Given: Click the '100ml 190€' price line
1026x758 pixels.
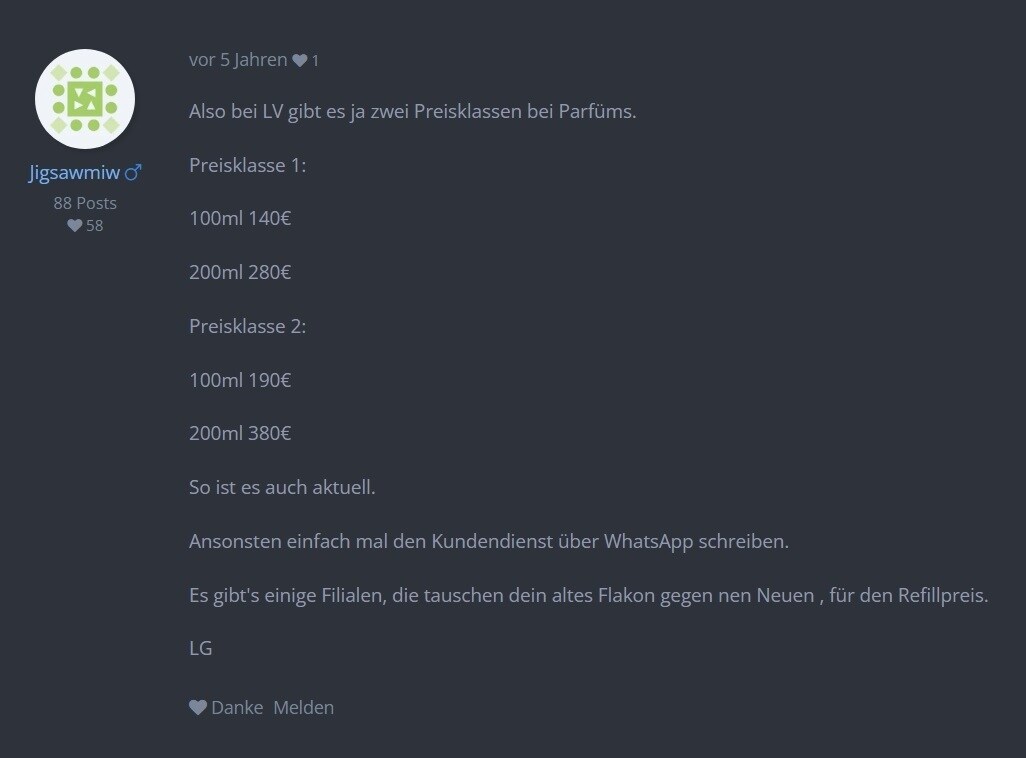Looking at the screenshot, I should [x=240, y=380].
